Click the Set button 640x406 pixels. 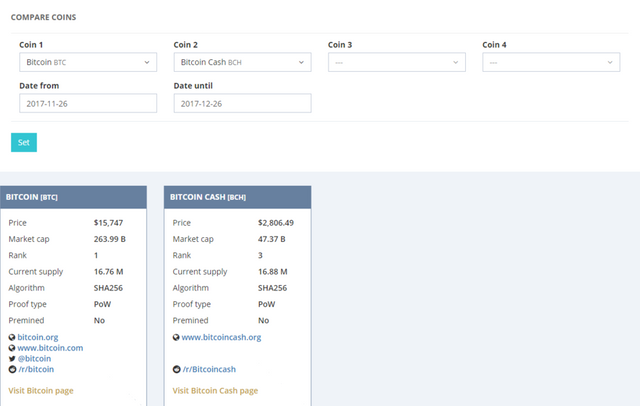tap(24, 142)
